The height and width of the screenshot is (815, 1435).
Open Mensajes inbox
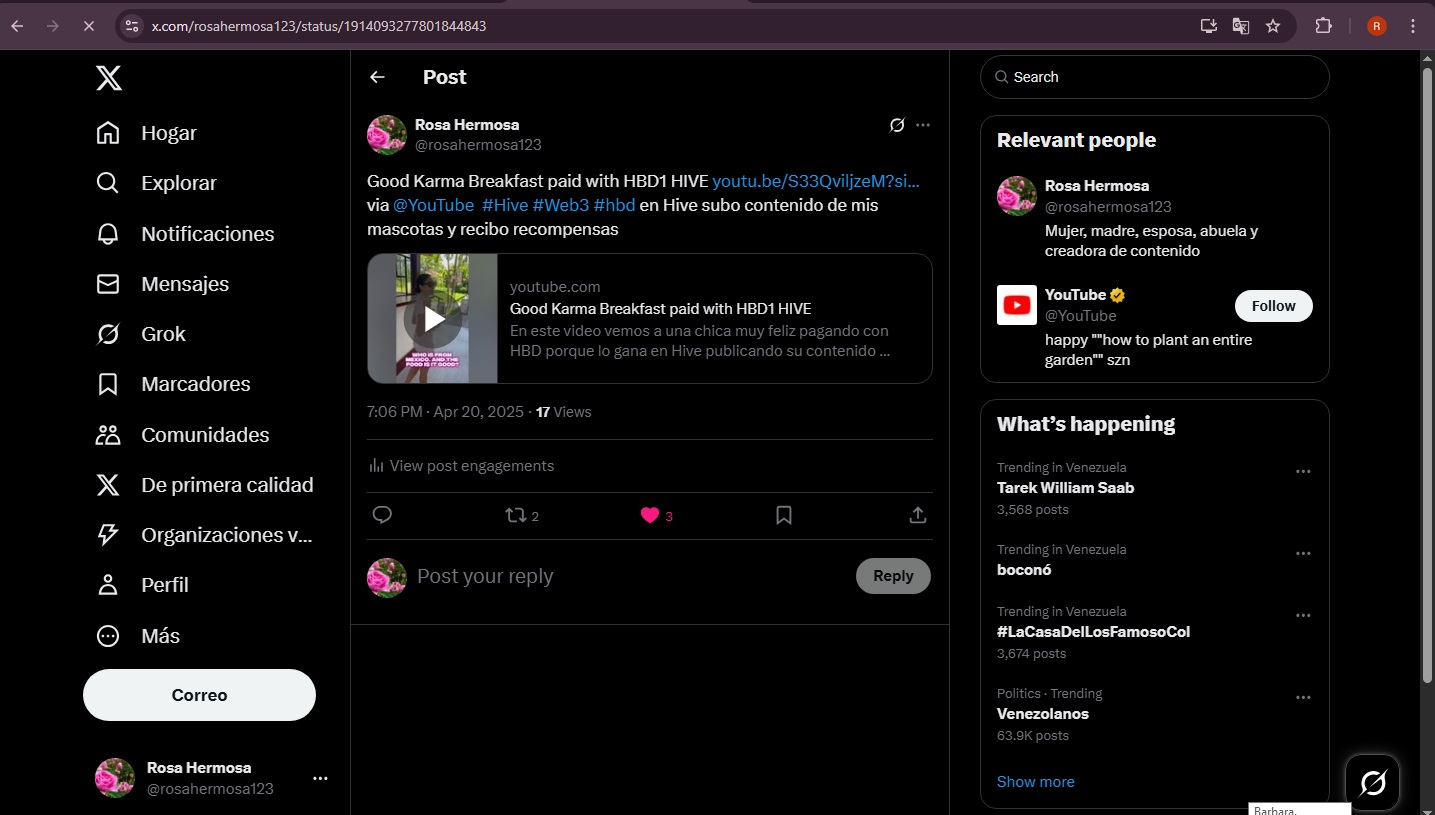click(x=162, y=284)
